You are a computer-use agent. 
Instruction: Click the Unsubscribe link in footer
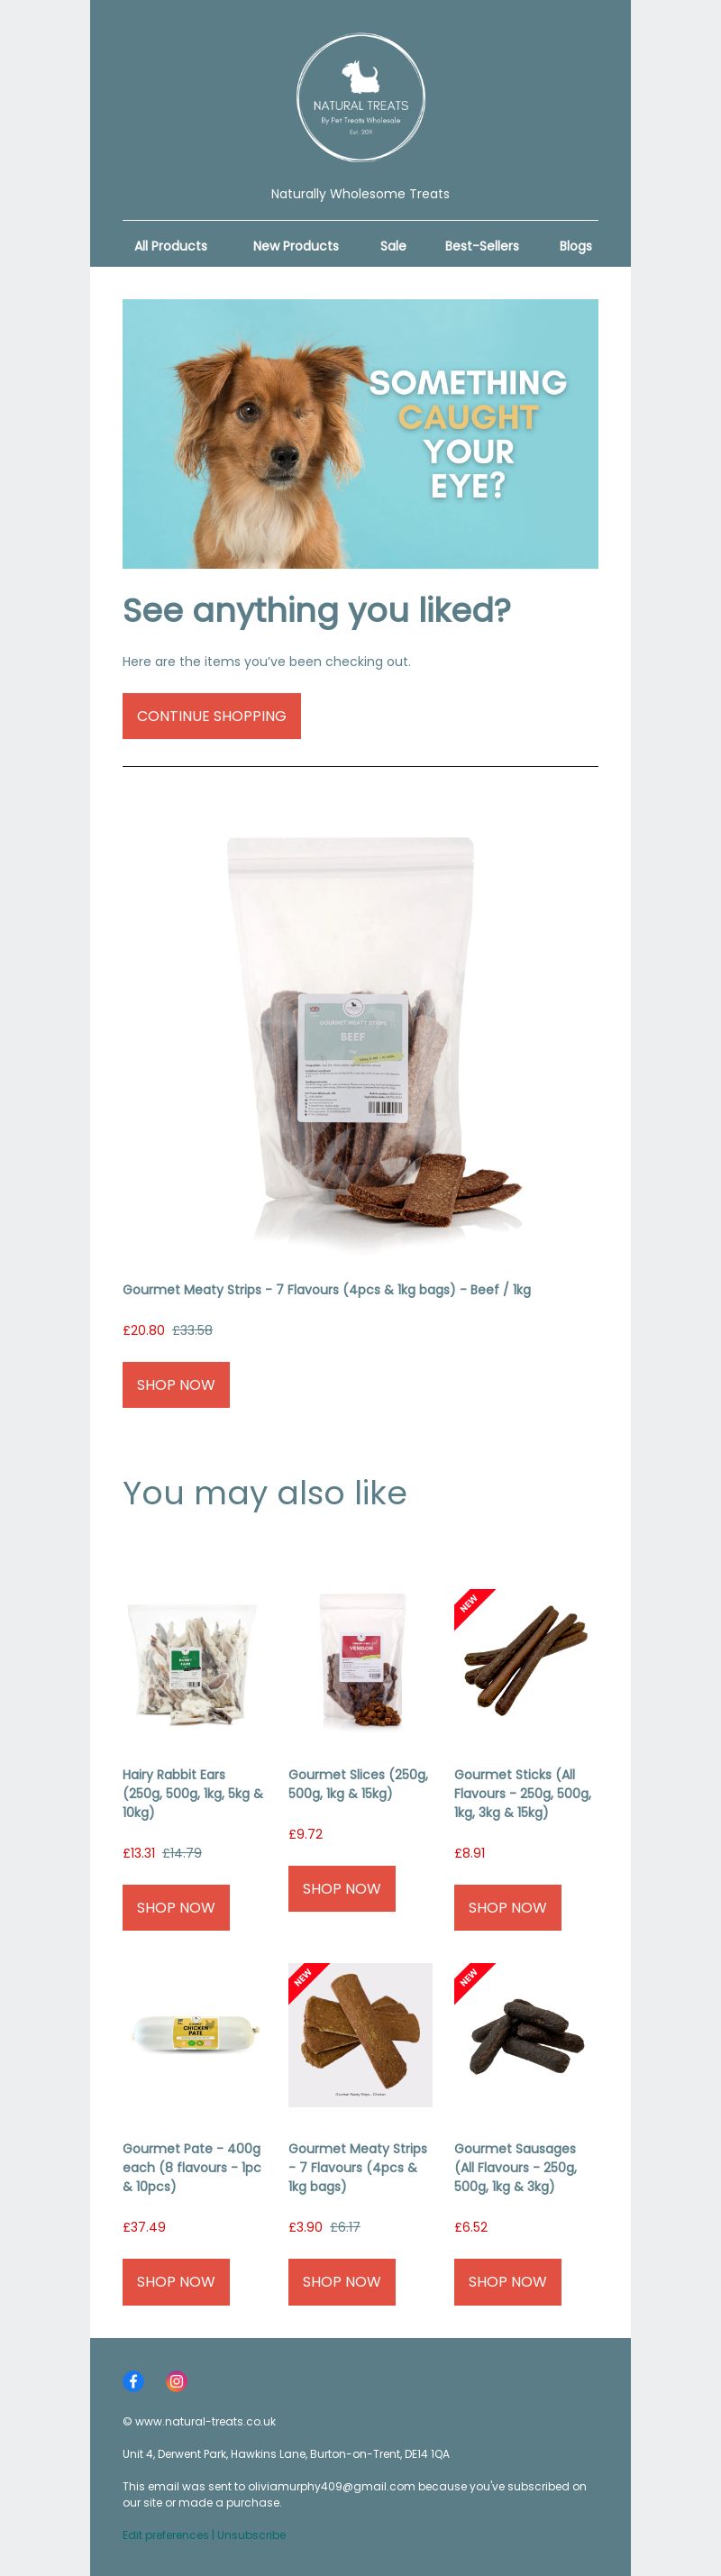tap(251, 2535)
